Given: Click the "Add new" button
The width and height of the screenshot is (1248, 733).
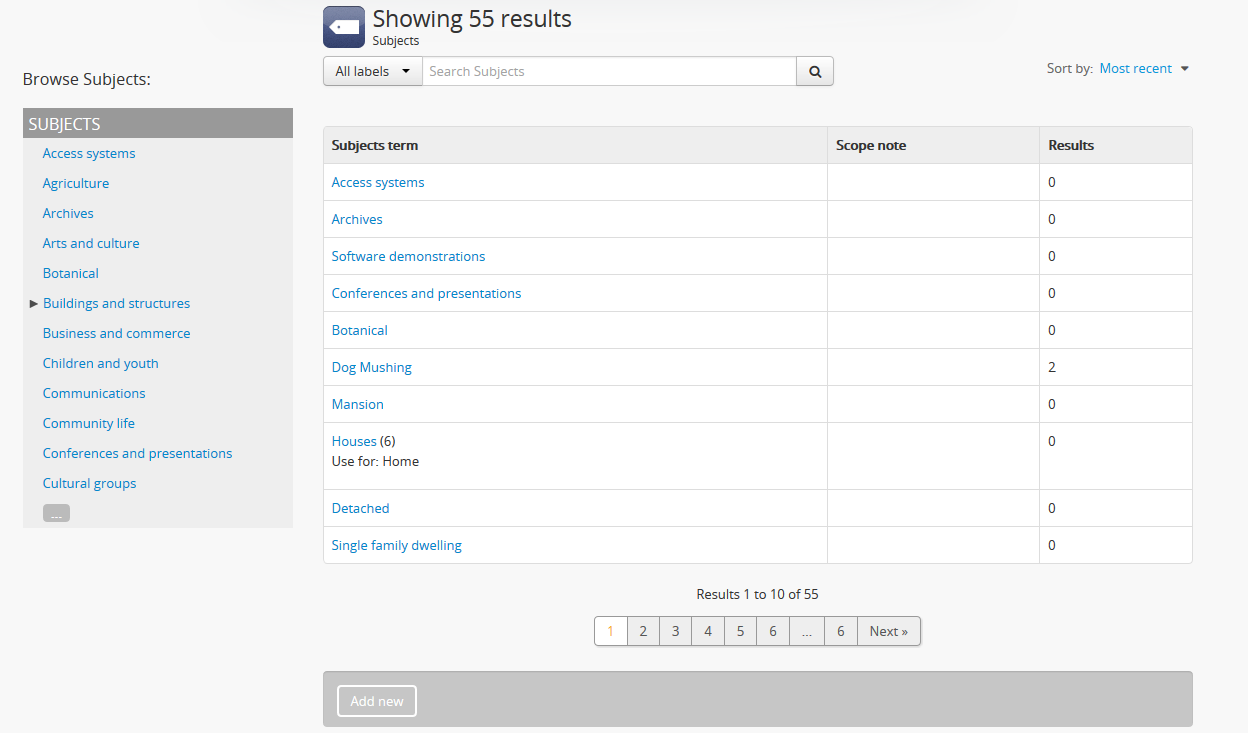Looking at the screenshot, I should pyautogui.click(x=376, y=701).
